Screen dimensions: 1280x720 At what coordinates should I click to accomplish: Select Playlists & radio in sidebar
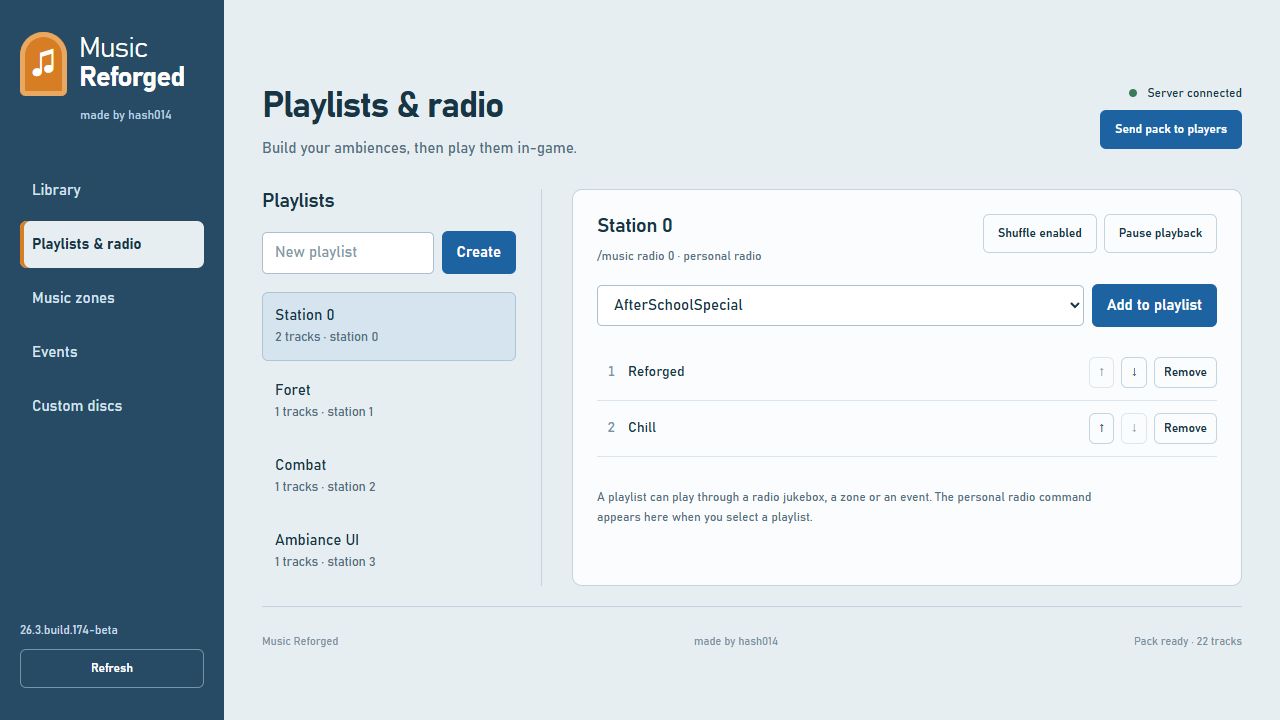(112, 244)
